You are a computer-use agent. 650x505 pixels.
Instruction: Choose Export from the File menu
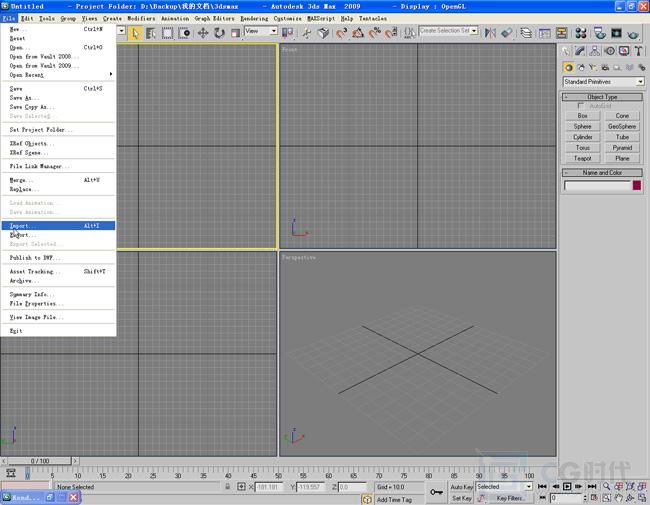pyautogui.click(x=58, y=235)
